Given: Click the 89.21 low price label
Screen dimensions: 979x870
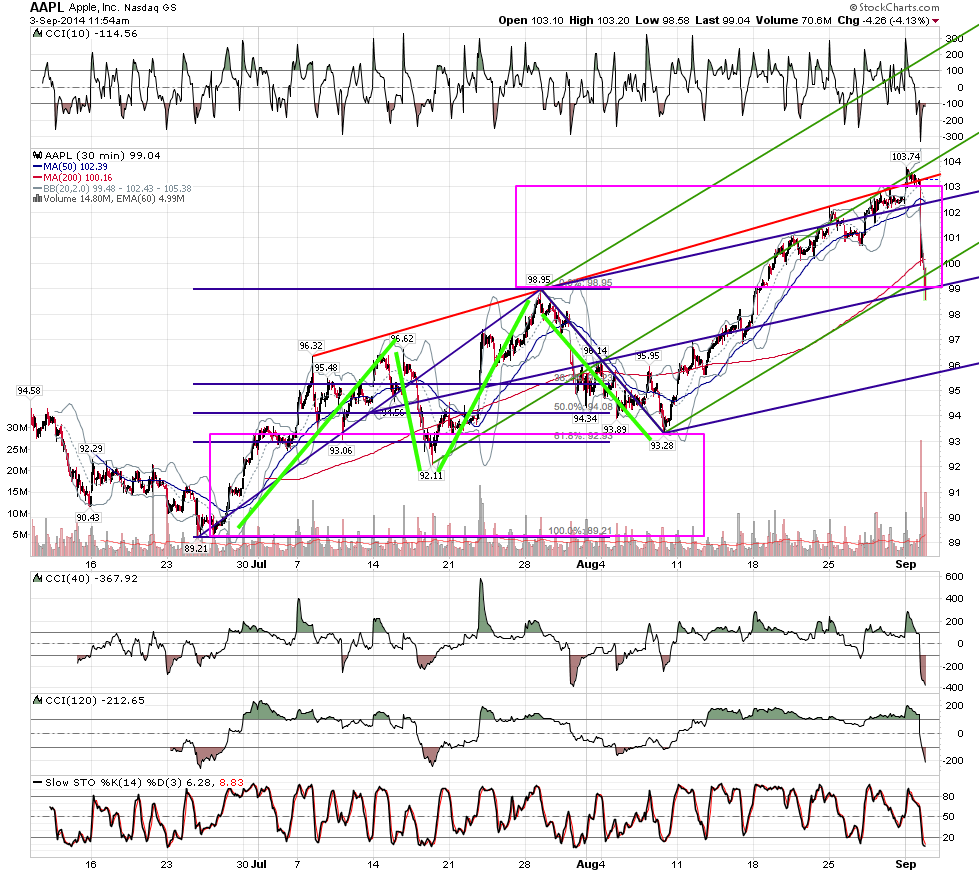Looking at the screenshot, I should click(x=196, y=548).
